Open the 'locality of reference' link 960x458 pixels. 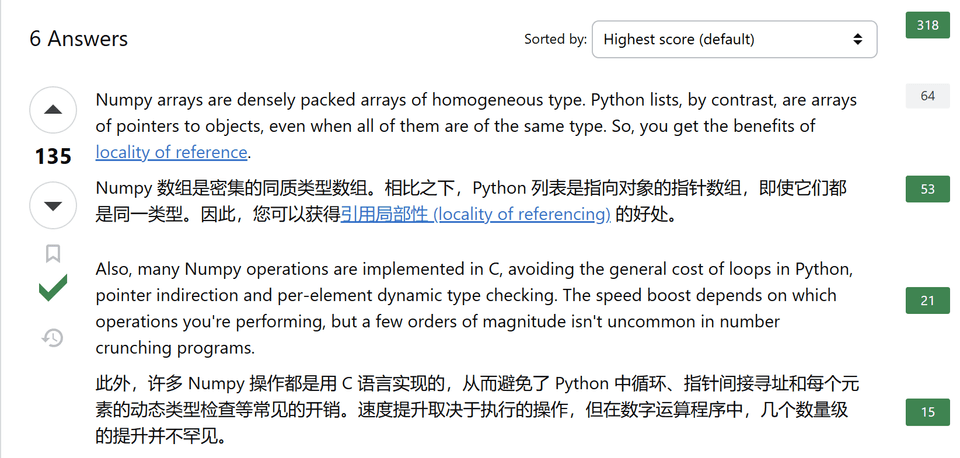[172, 152]
